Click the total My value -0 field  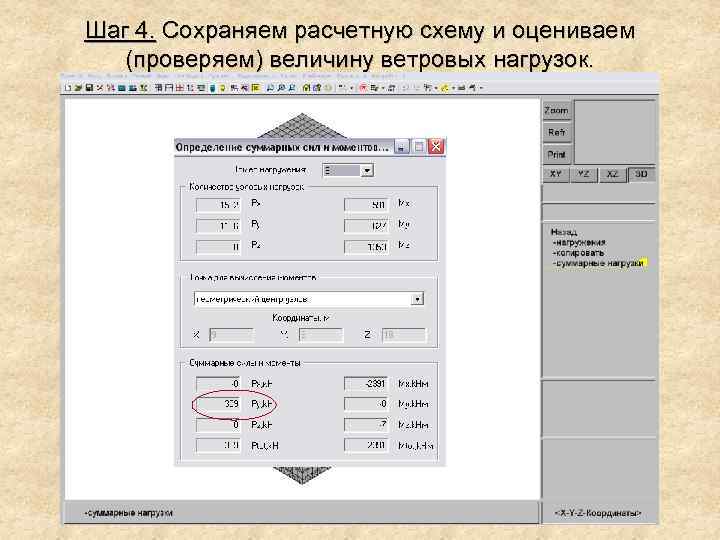pyautogui.click(x=366, y=404)
